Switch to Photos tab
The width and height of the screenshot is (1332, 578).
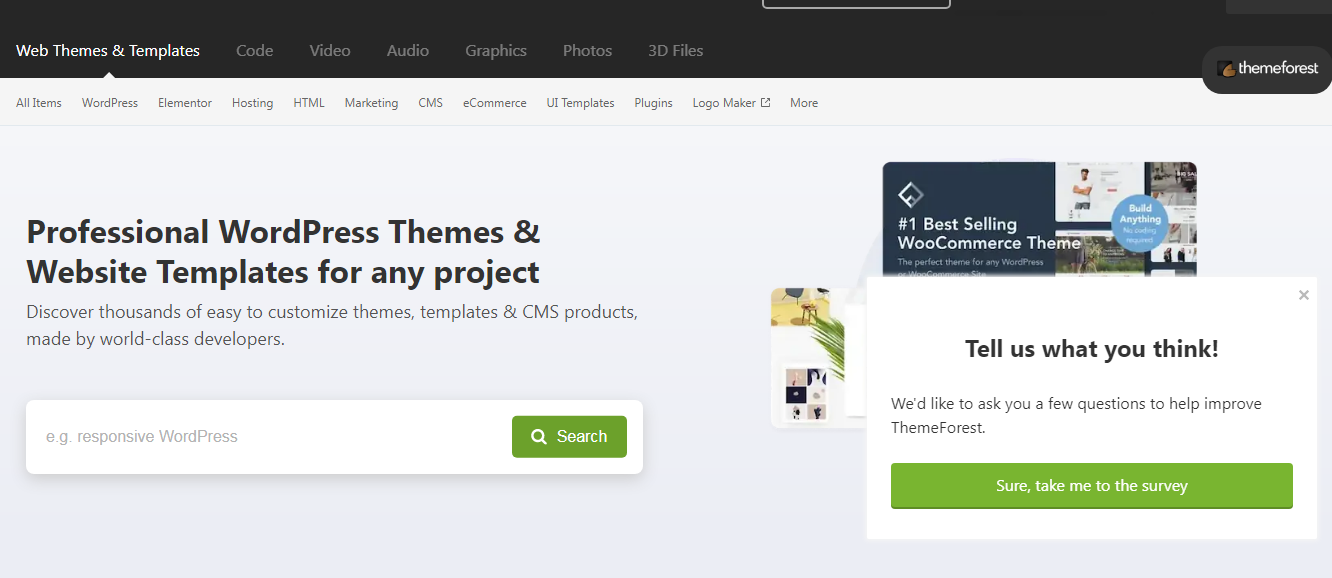587,51
